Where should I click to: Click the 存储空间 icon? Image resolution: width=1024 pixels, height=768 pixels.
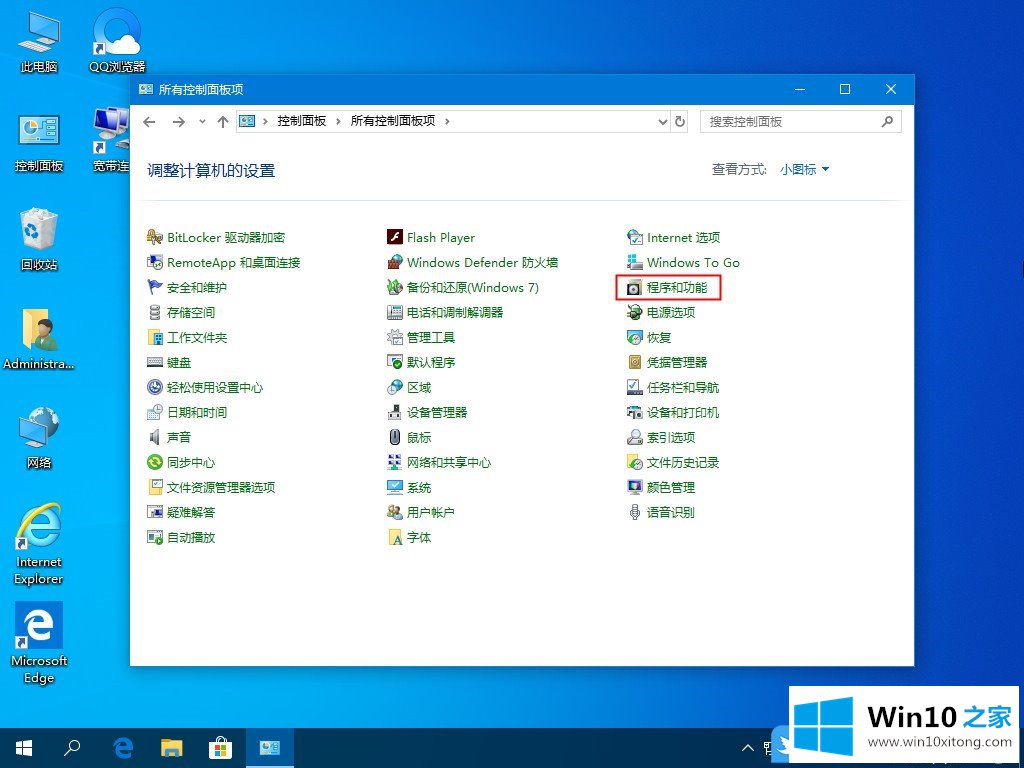coord(155,312)
